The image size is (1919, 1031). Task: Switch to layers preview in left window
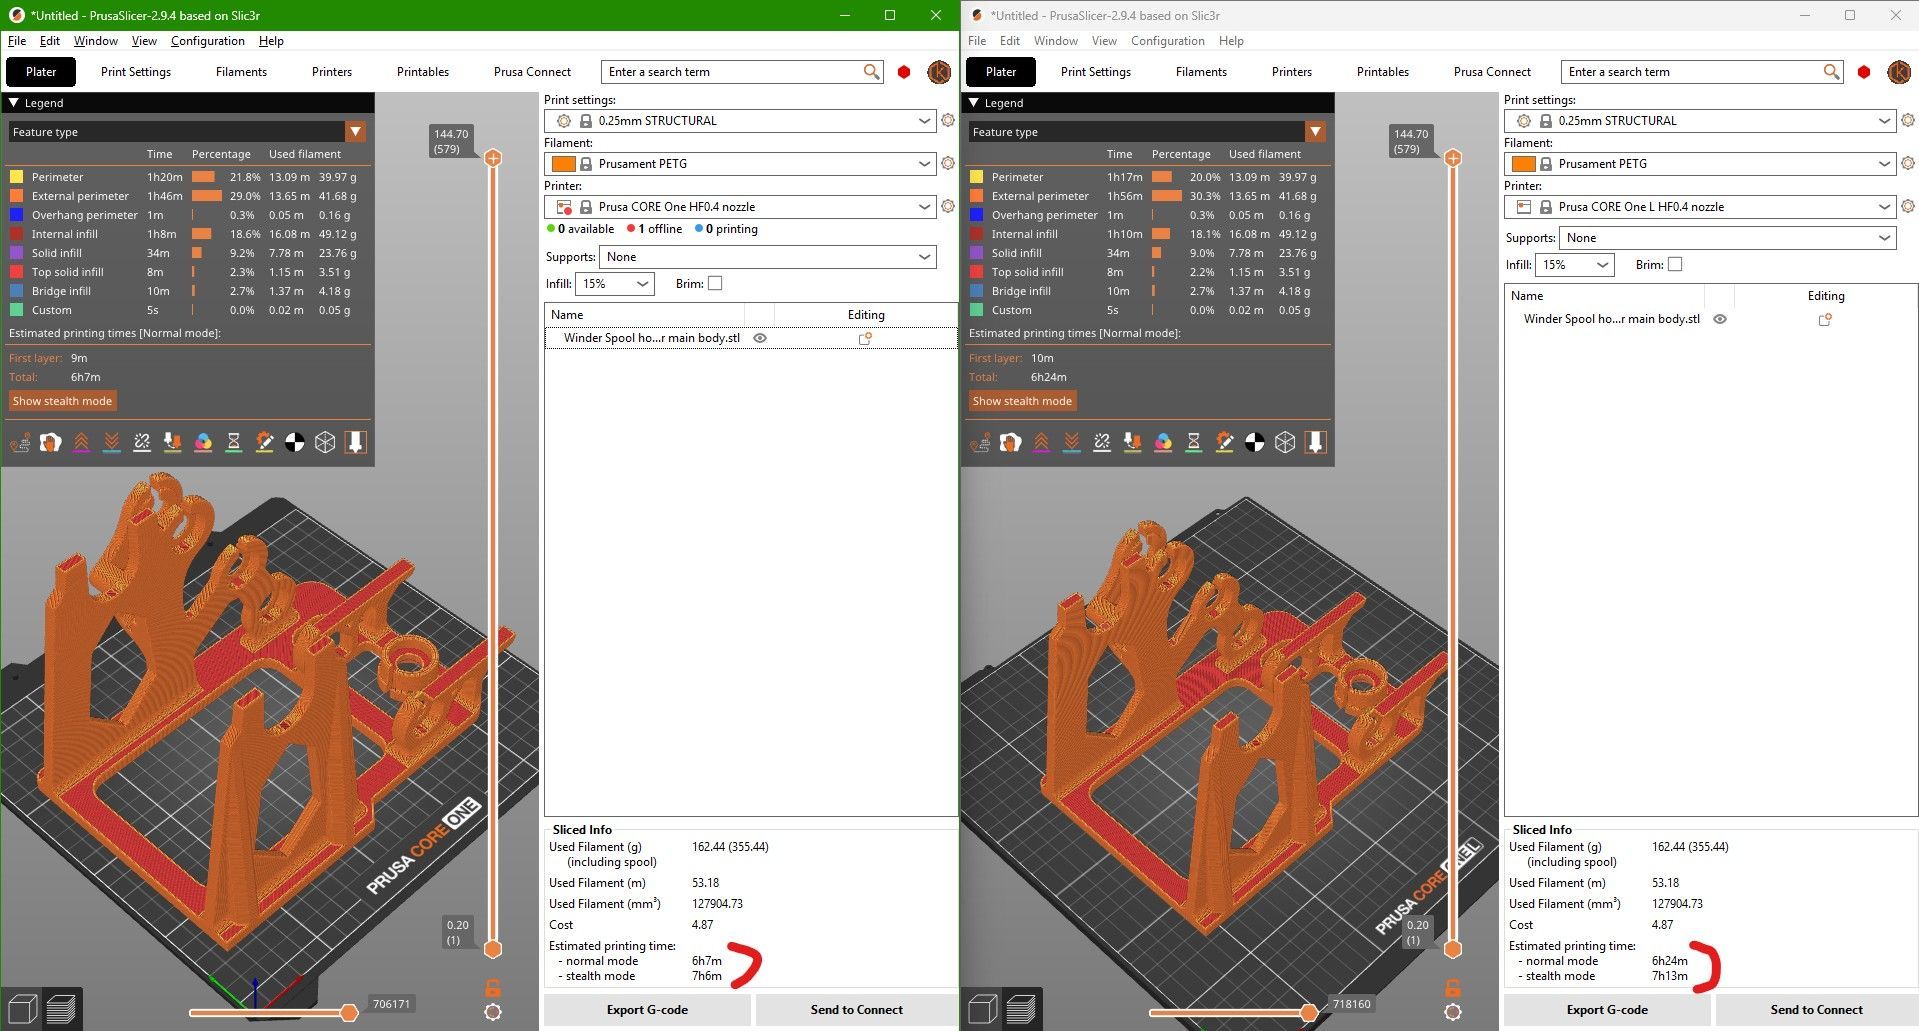pyautogui.click(x=61, y=1009)
